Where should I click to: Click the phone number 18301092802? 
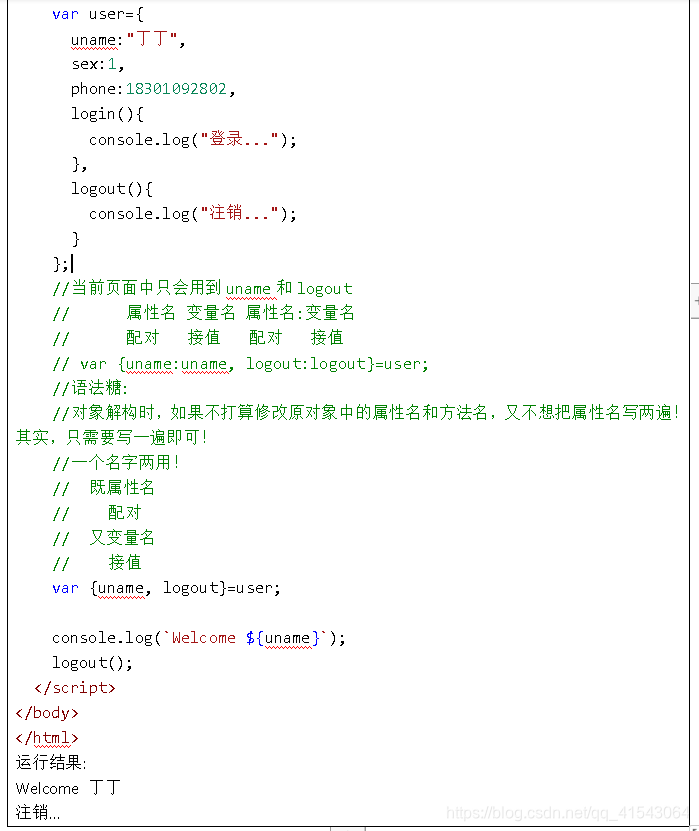176,89
